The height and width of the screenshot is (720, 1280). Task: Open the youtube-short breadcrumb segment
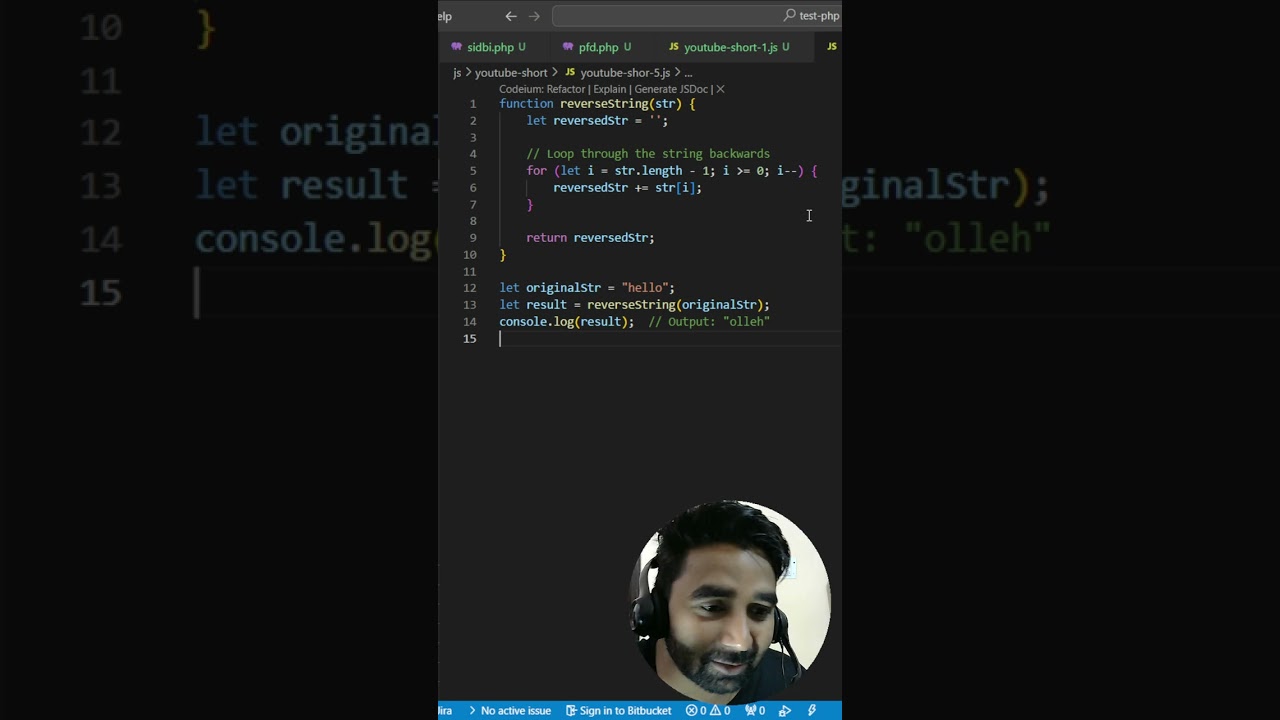click(511, 73)
